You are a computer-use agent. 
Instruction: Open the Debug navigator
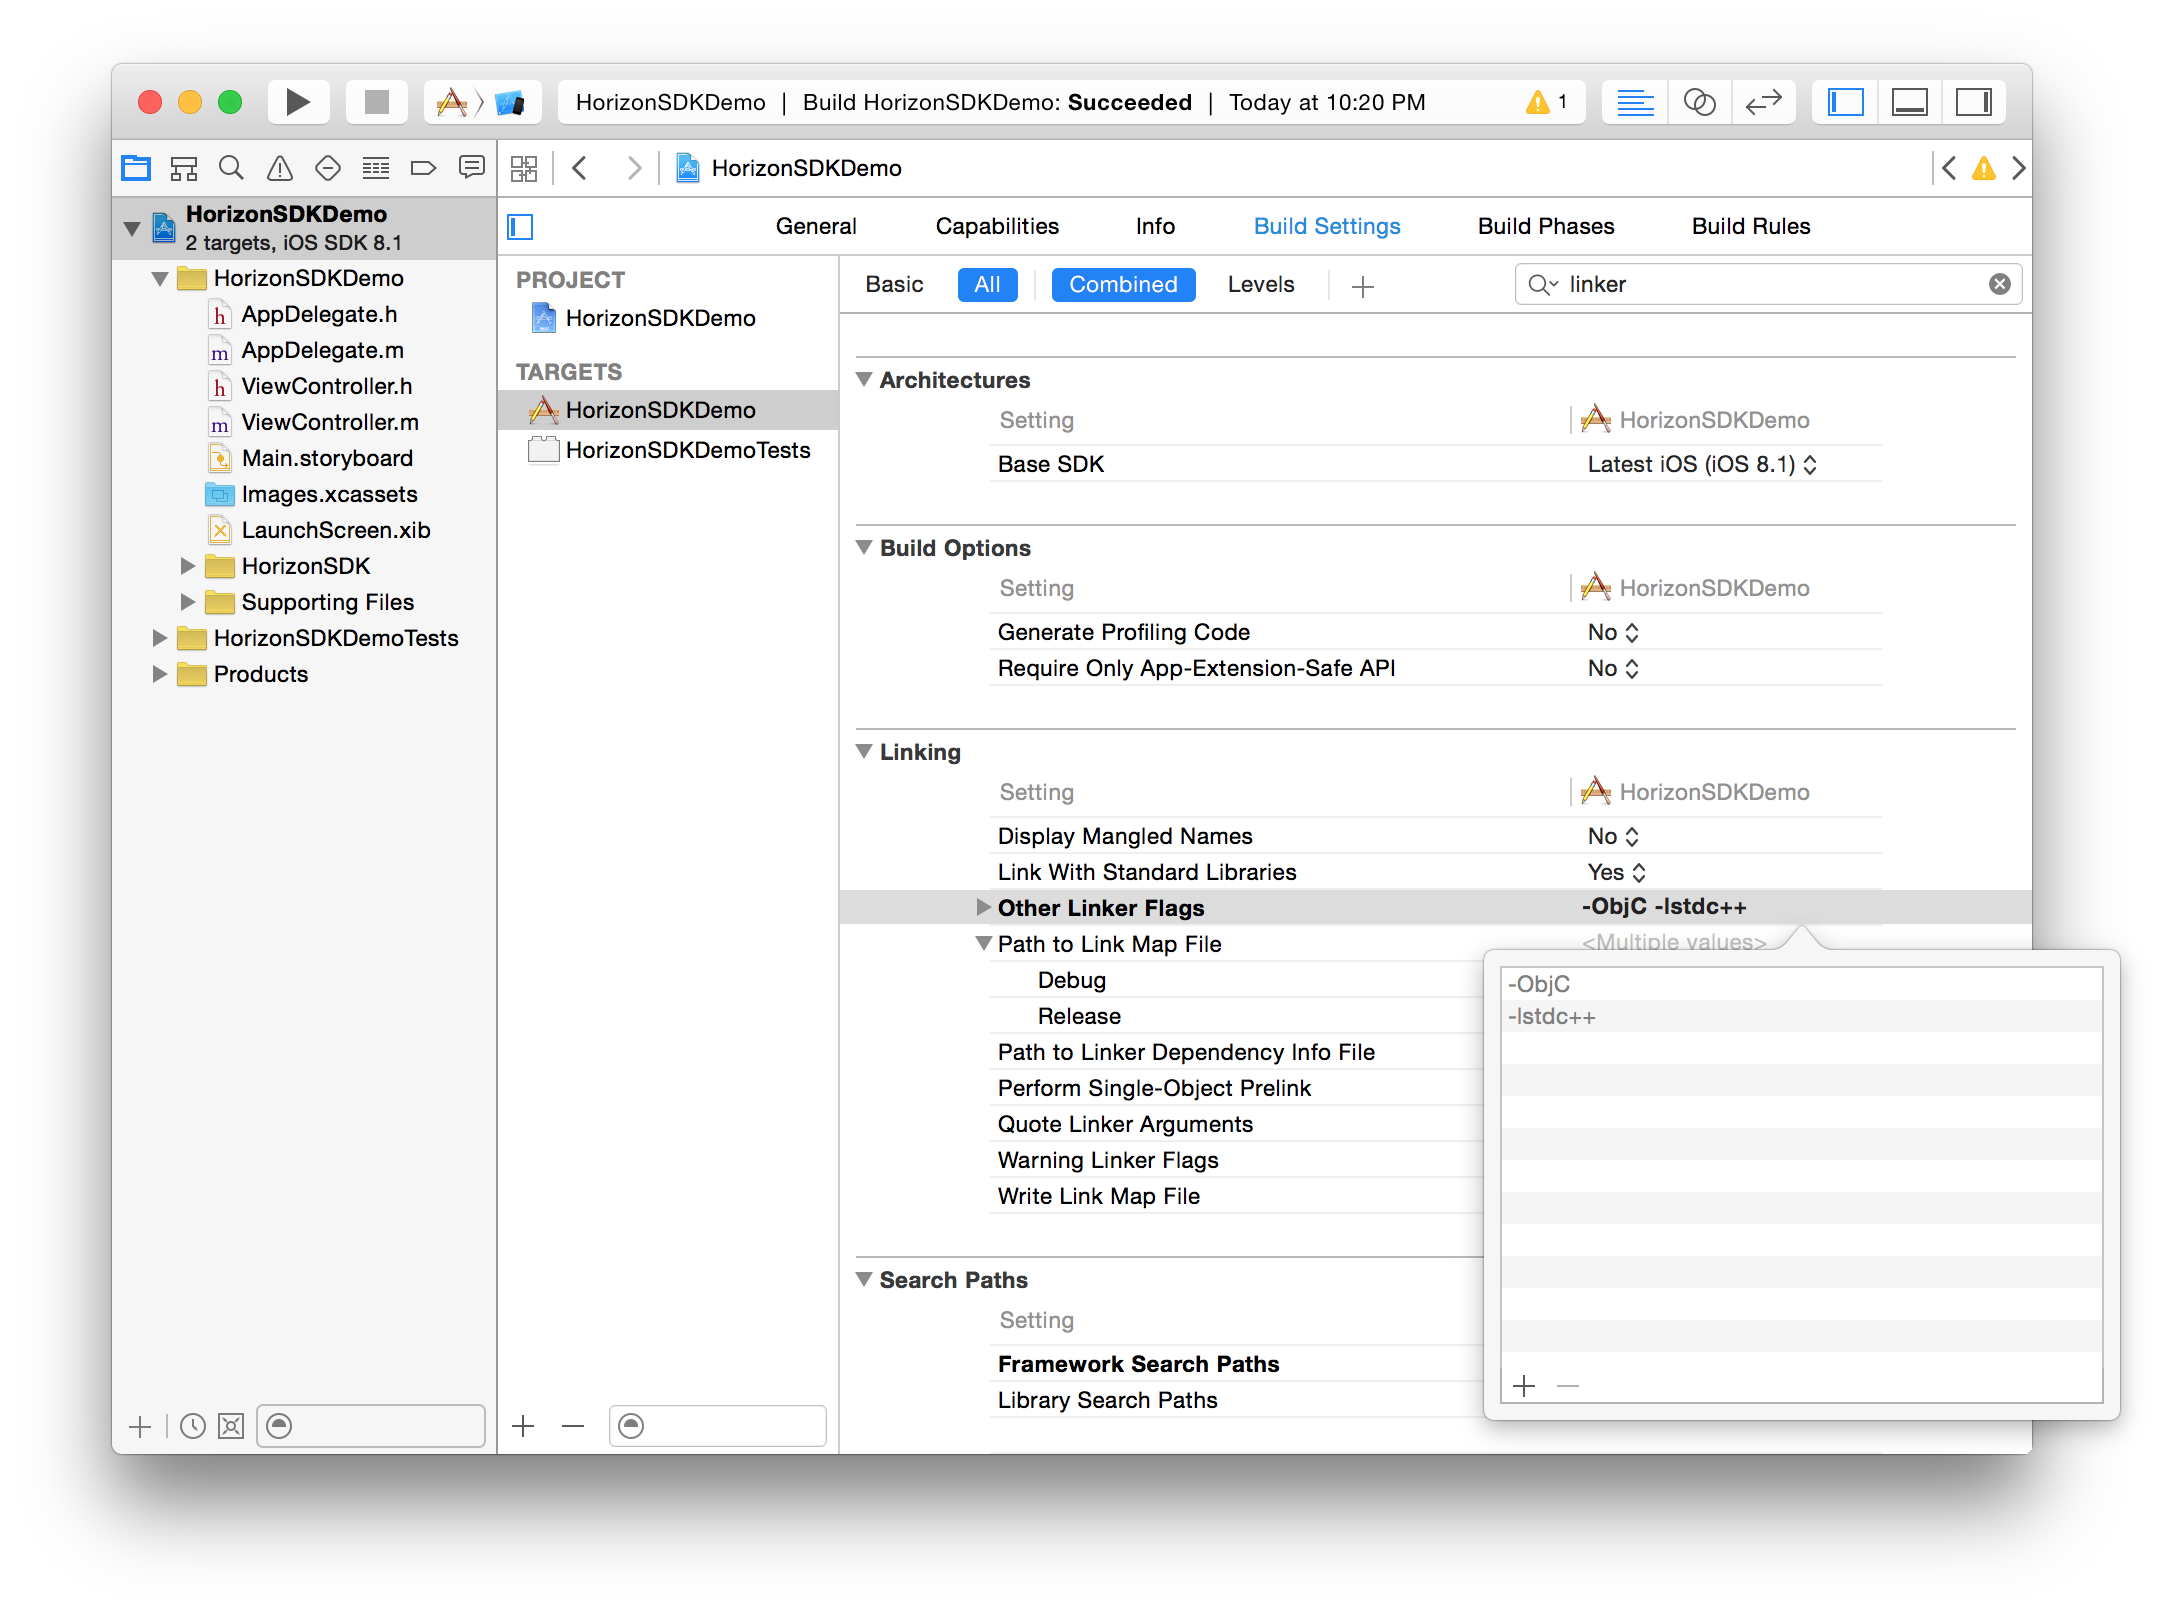376,168
